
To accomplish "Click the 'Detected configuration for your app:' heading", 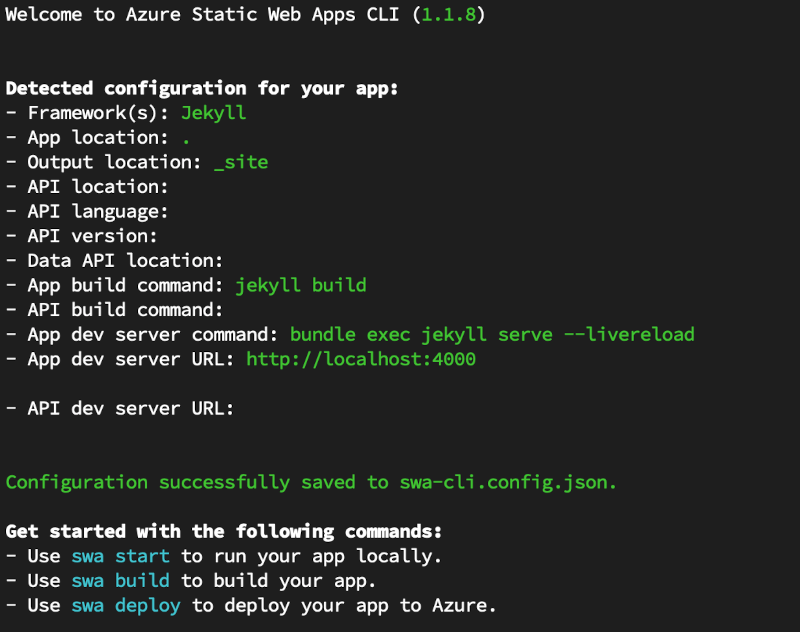I will click(x=202, y=89).
